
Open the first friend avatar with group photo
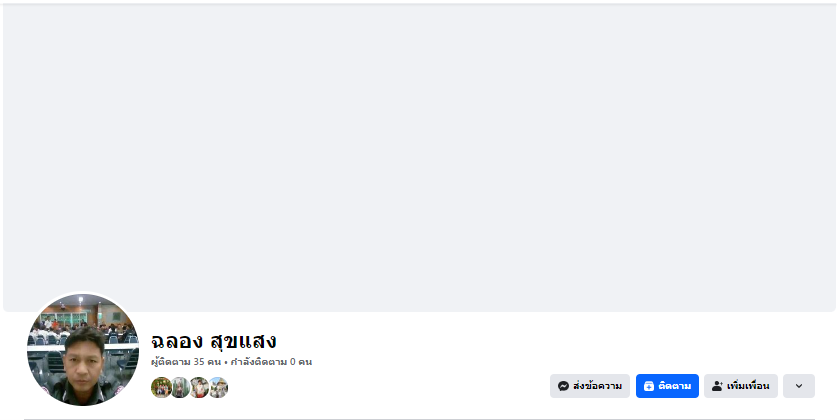[161, 387]
